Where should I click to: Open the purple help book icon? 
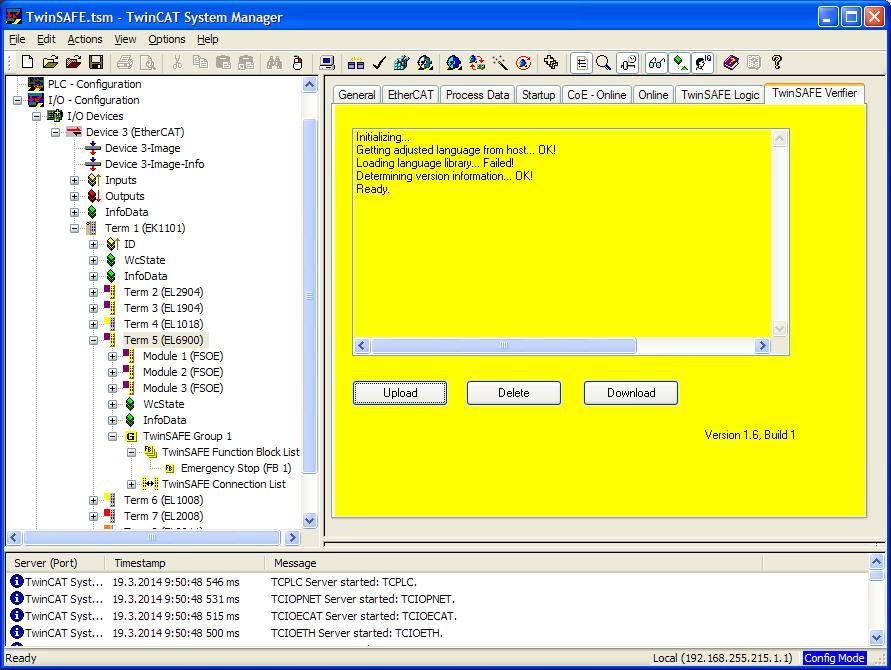(731, 63)
